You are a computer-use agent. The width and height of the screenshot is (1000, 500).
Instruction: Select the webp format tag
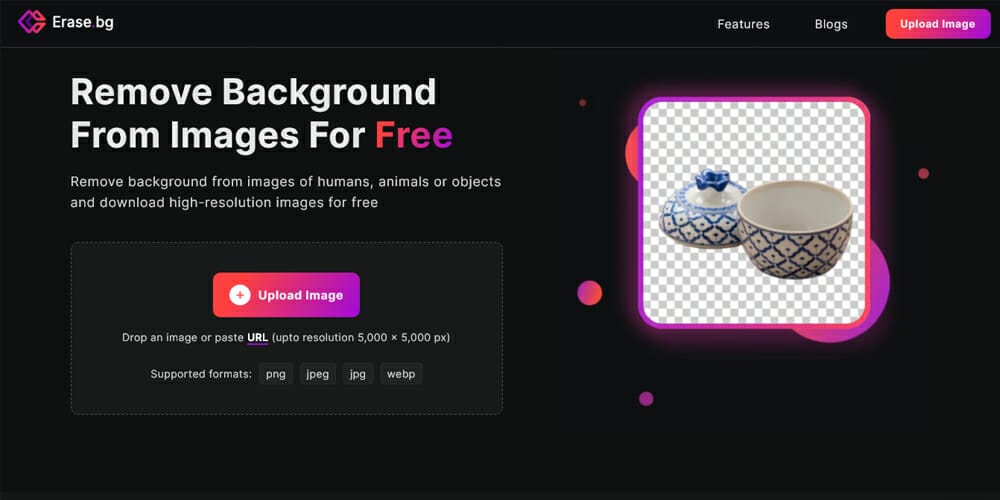(x=401, y=374)
